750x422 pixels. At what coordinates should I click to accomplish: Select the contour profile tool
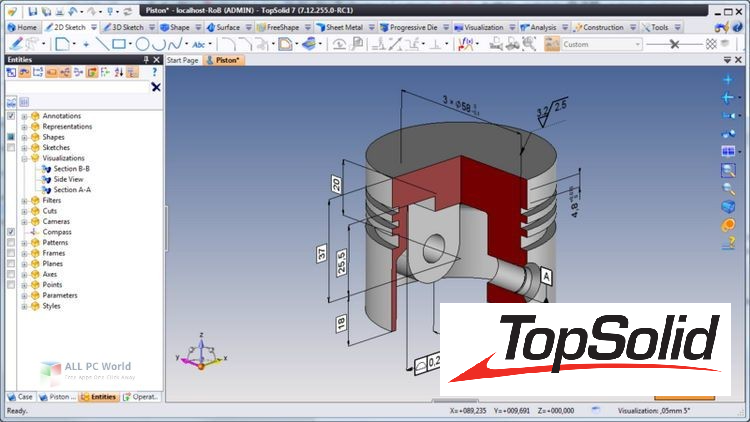tap(62, 44)
